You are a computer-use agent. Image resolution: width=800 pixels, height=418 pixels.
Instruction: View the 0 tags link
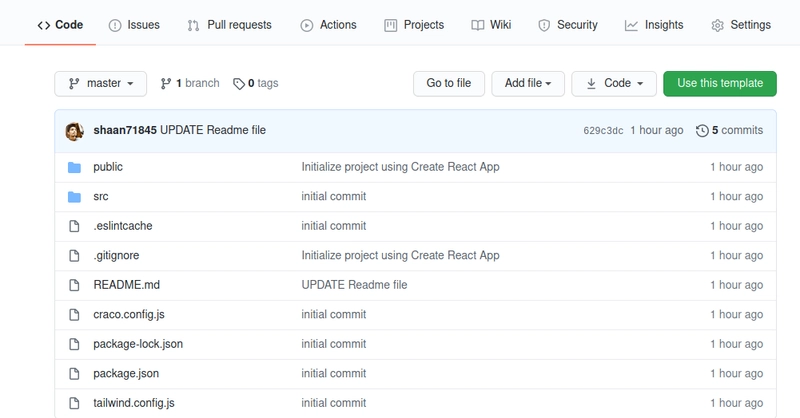pyautogui.click(x=256, y=83)
